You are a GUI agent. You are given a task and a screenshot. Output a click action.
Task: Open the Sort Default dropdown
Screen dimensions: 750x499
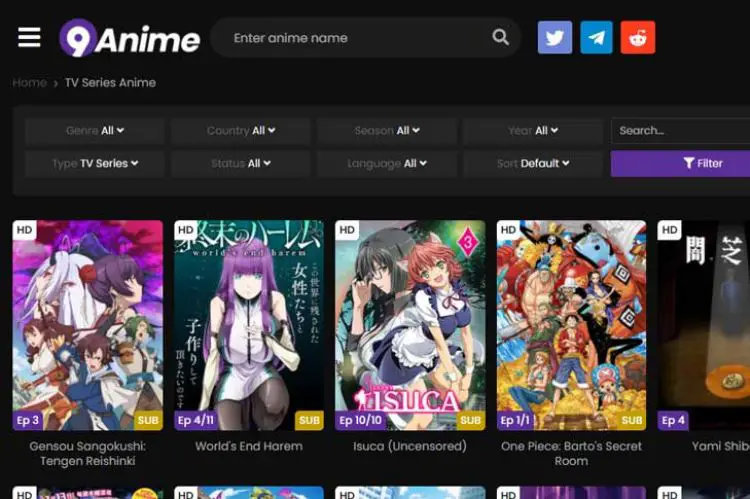533,164
